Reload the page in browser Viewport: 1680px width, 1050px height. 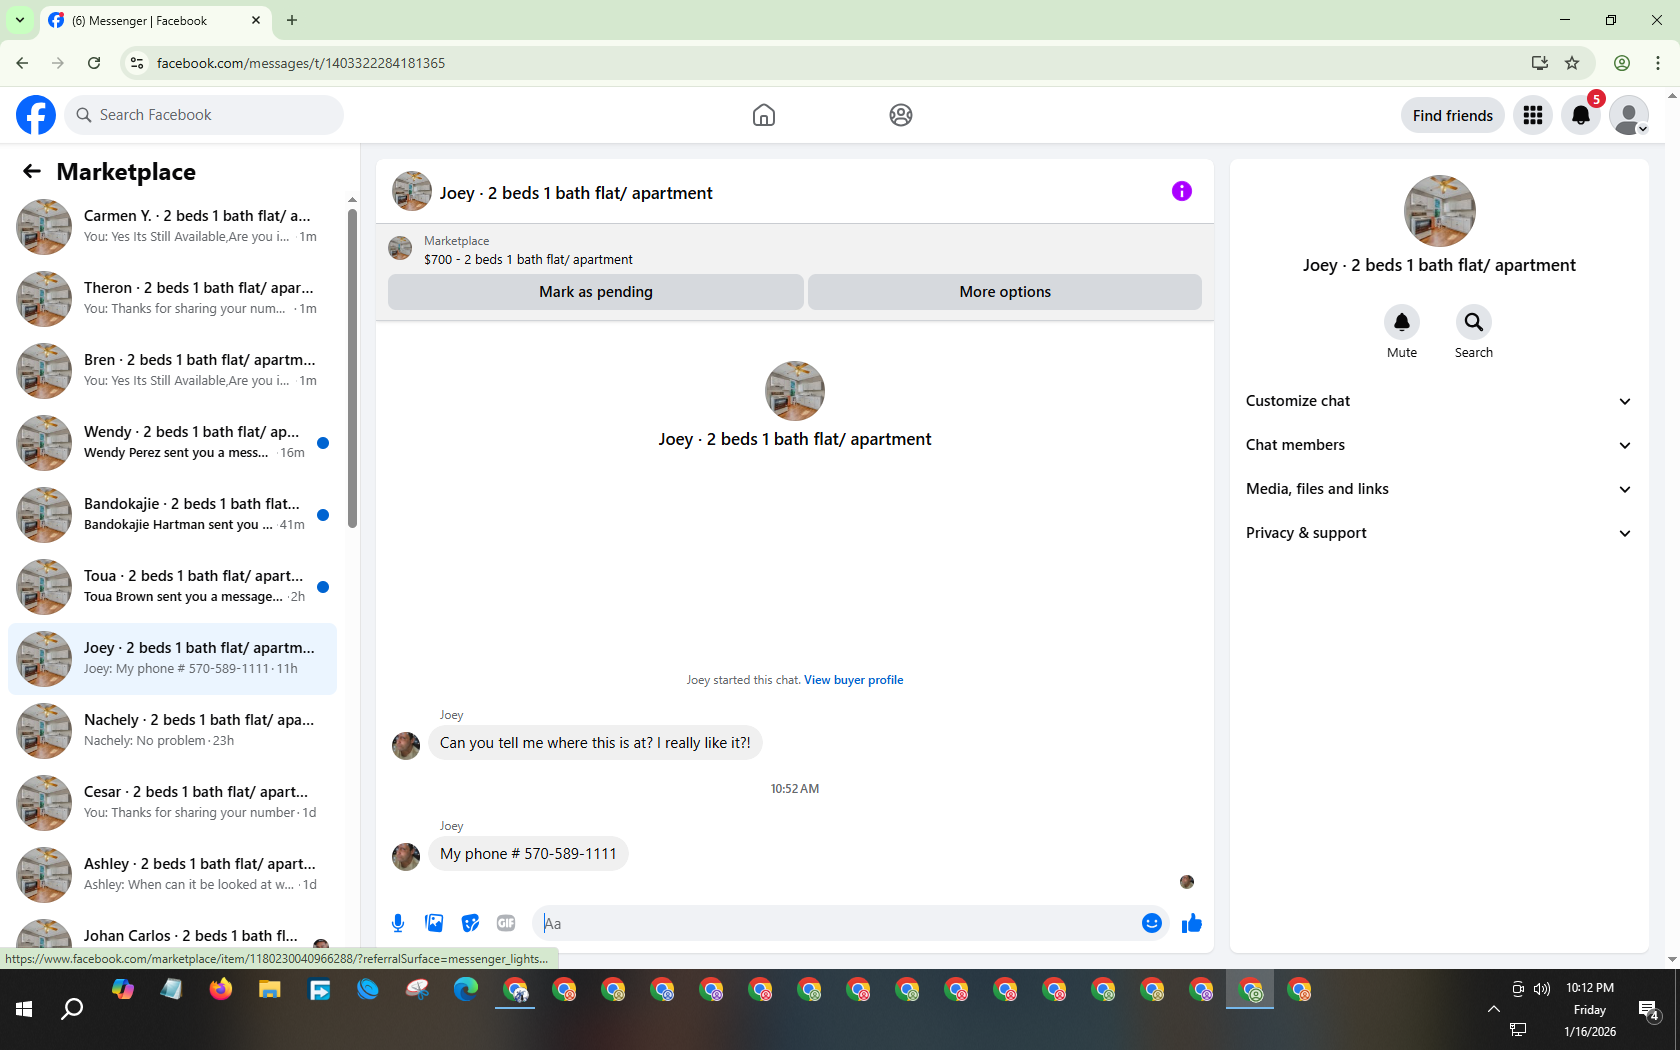pyautogui.click(x=94, y=63)
